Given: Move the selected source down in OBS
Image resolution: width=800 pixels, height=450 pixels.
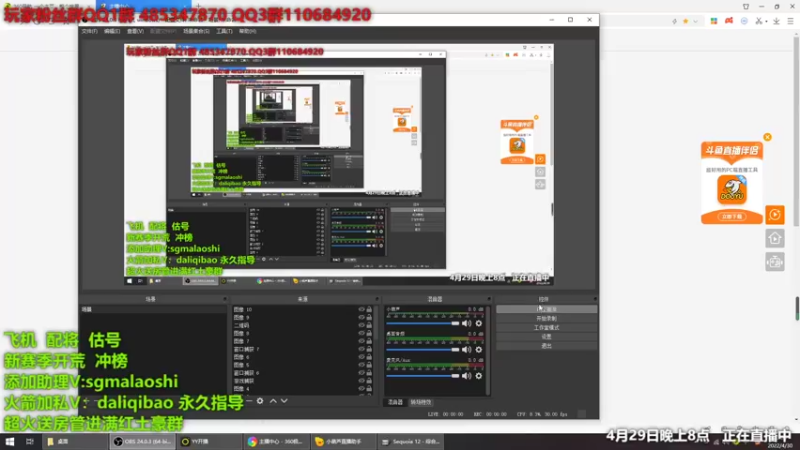Looking at the screenshot, I should [x=284, y=401].
